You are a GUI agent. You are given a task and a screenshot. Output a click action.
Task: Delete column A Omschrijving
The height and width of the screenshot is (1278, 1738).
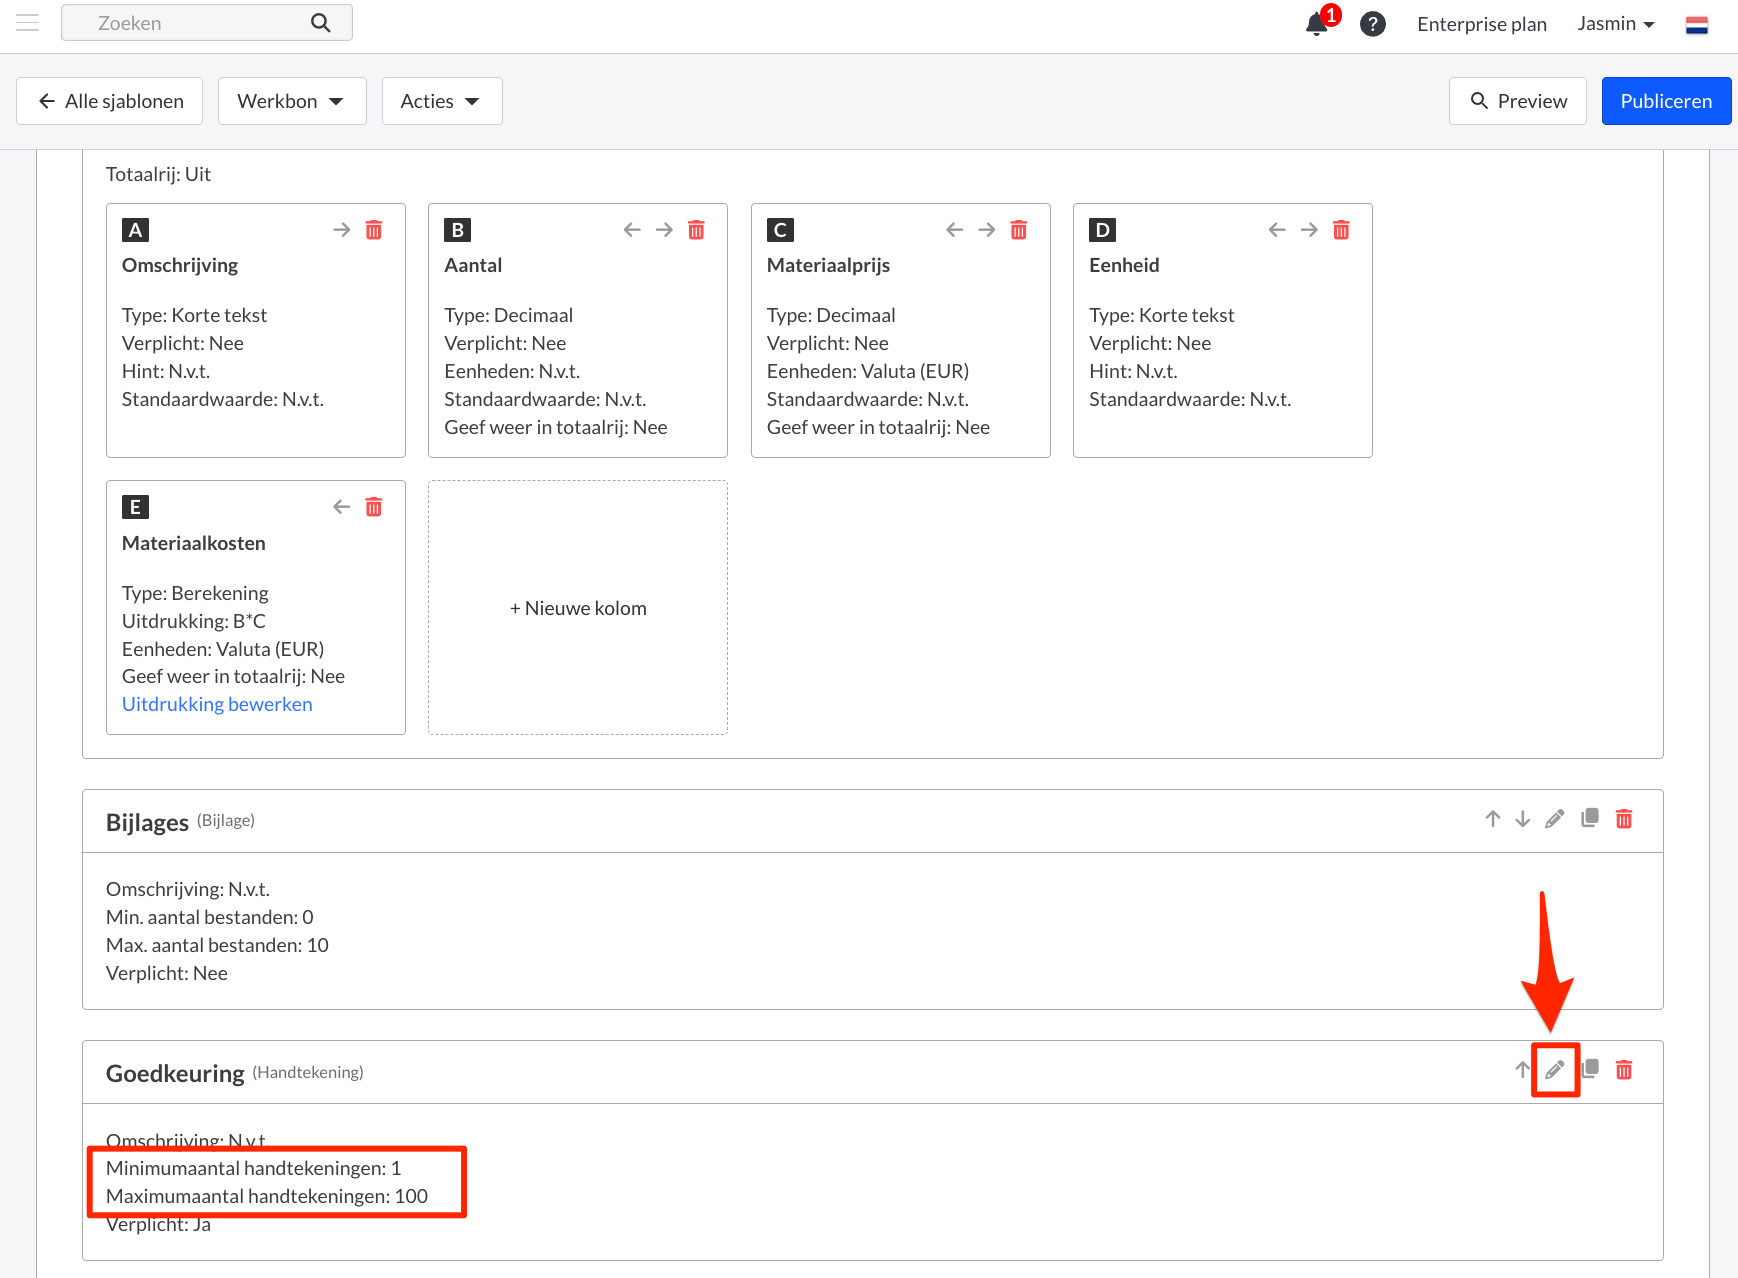click(x=374, y=230)
